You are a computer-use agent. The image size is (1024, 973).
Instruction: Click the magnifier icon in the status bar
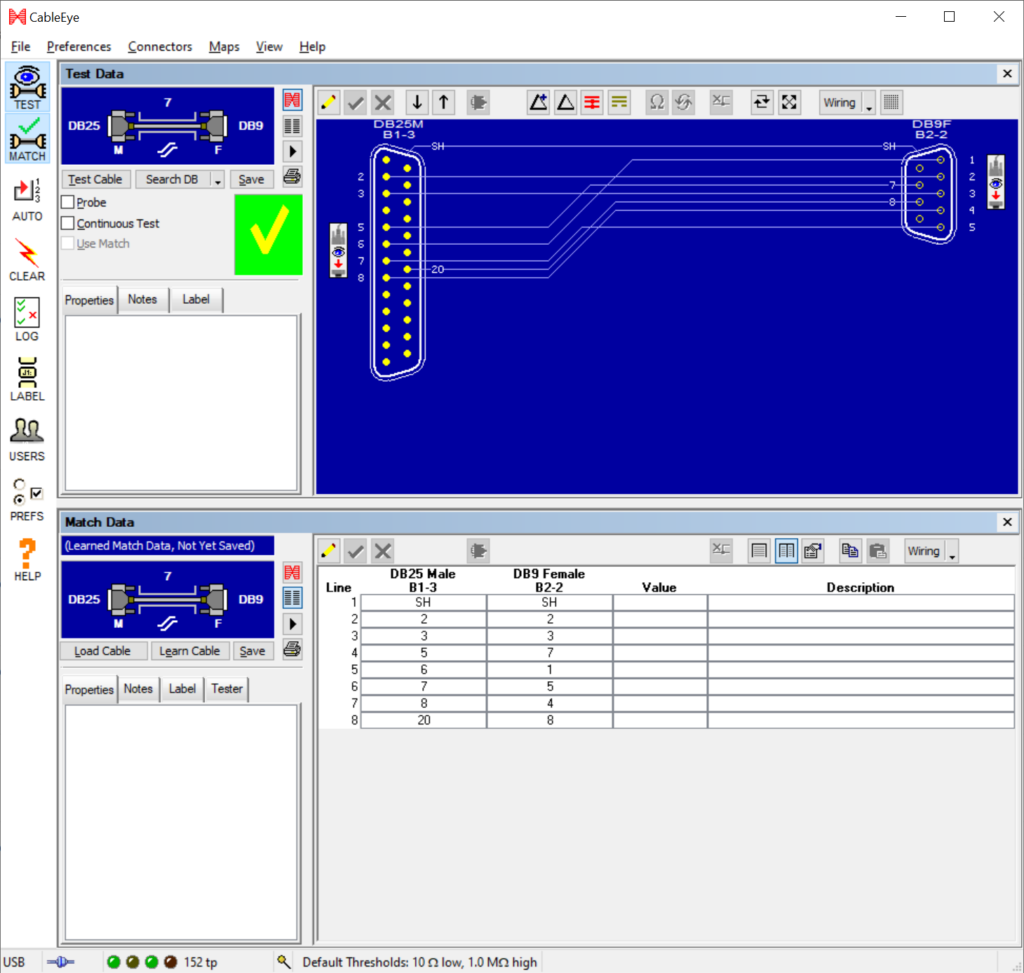point(283,961)
